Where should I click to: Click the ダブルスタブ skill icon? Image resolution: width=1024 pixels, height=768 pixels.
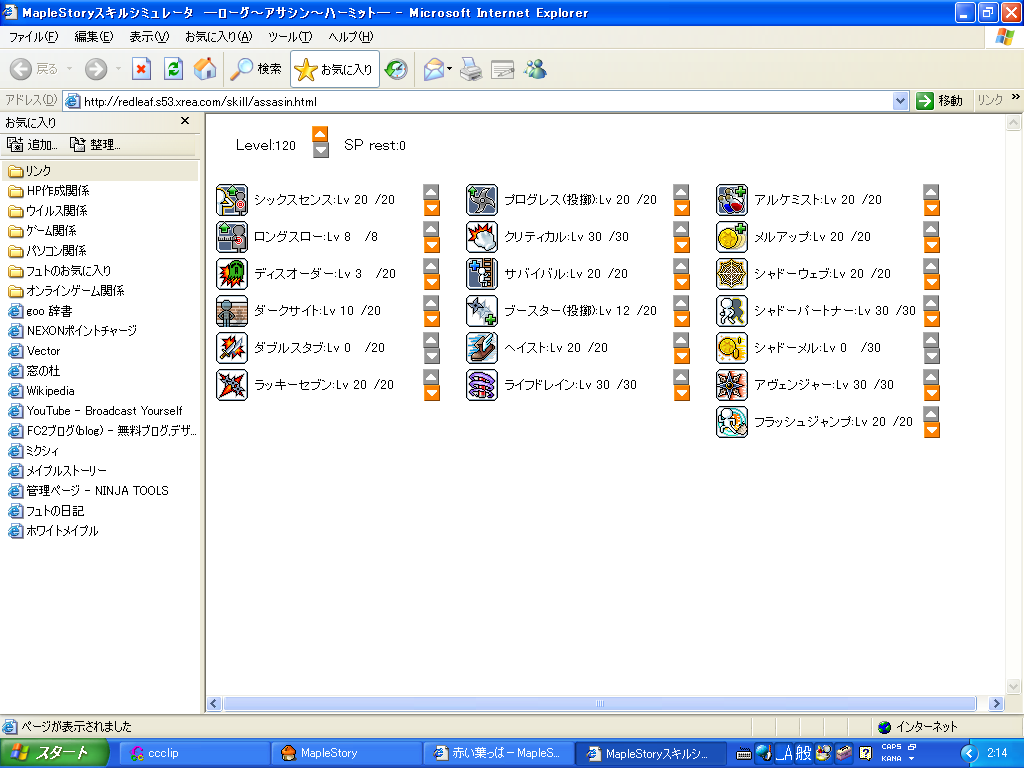coord(232,348)
